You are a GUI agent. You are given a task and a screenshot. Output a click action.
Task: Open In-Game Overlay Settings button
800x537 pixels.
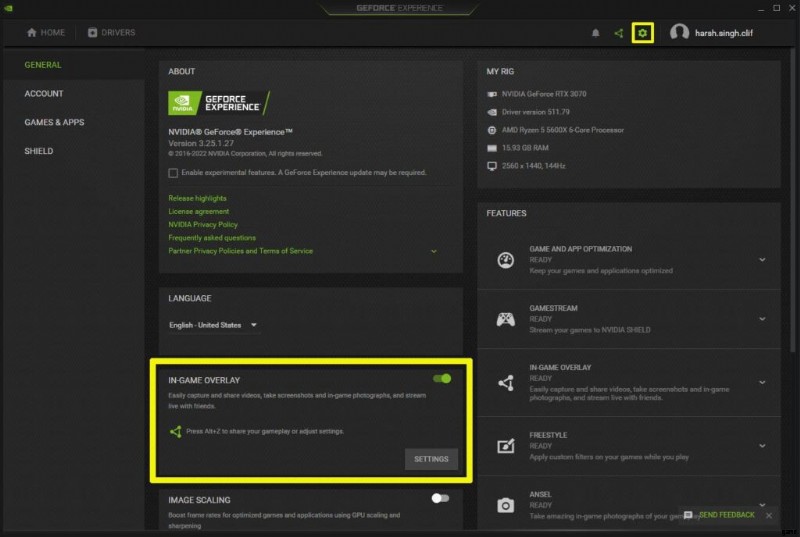(431, 459)
